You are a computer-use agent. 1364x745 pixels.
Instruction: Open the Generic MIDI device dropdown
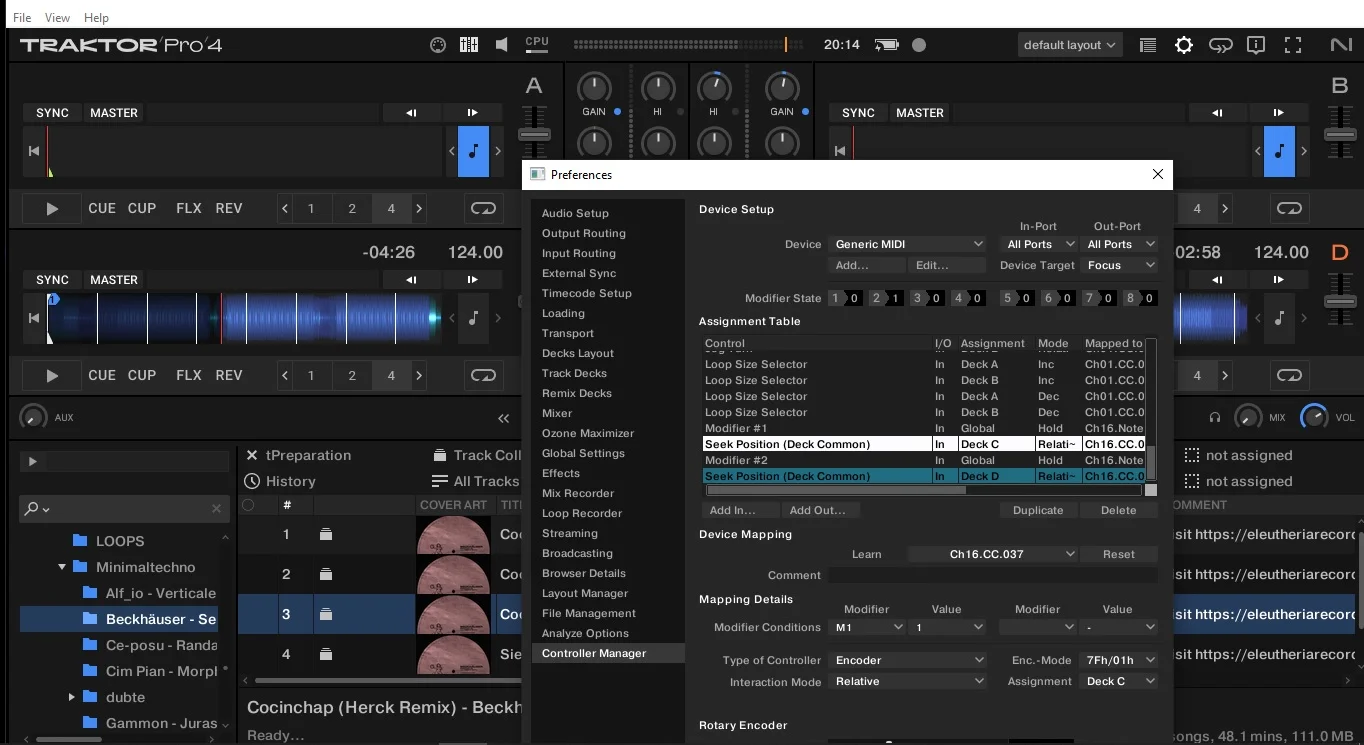908,244
